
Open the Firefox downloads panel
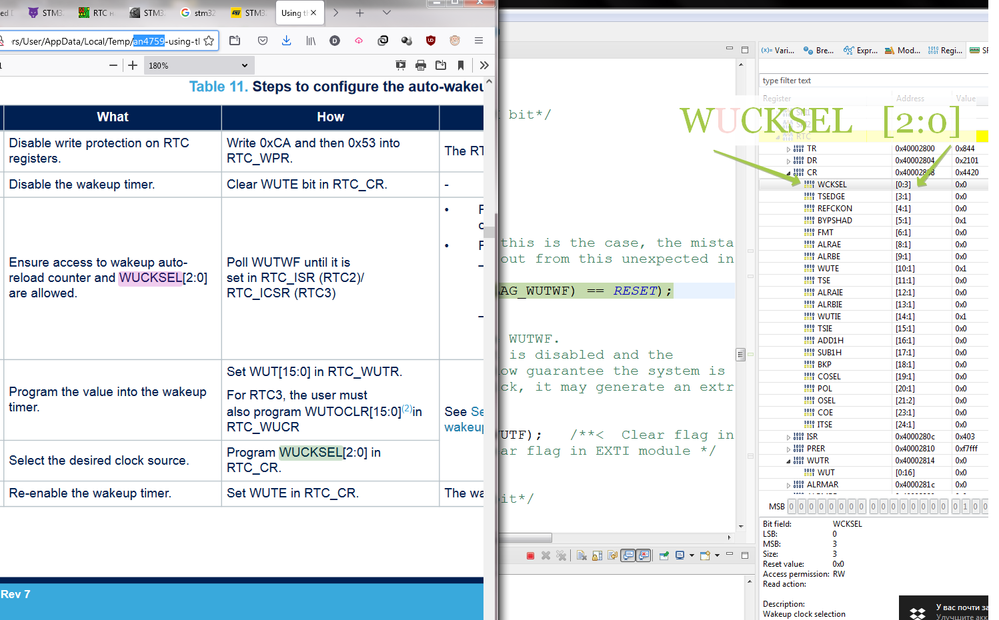(286, 41)
